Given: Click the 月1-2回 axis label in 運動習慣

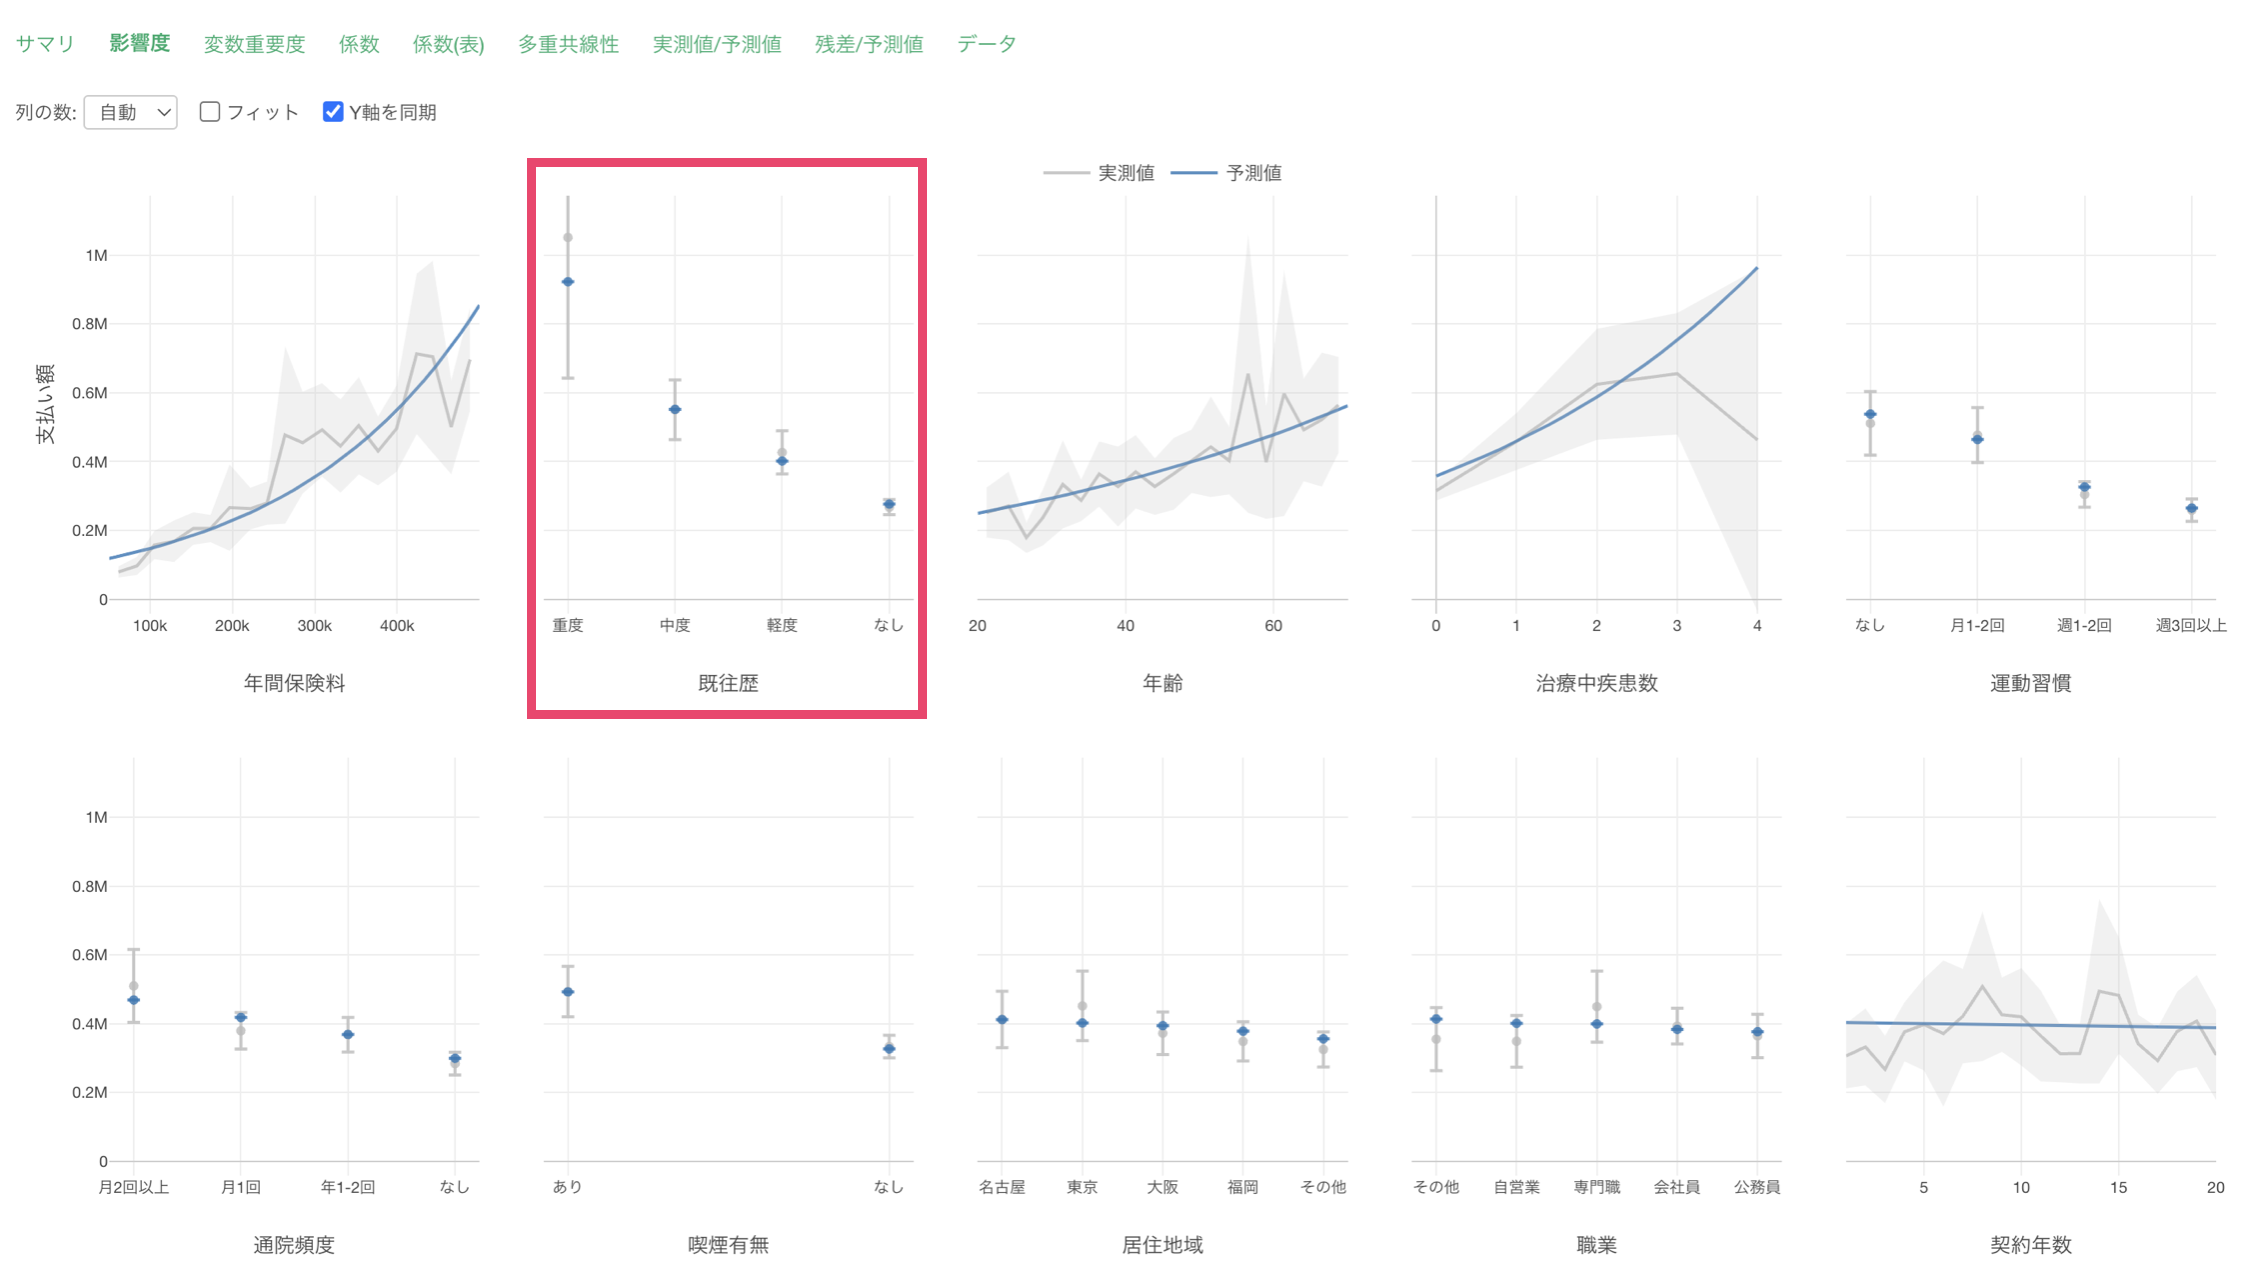Looking at the screenshot, I should pyautogui.click(x=1977, y=625).
